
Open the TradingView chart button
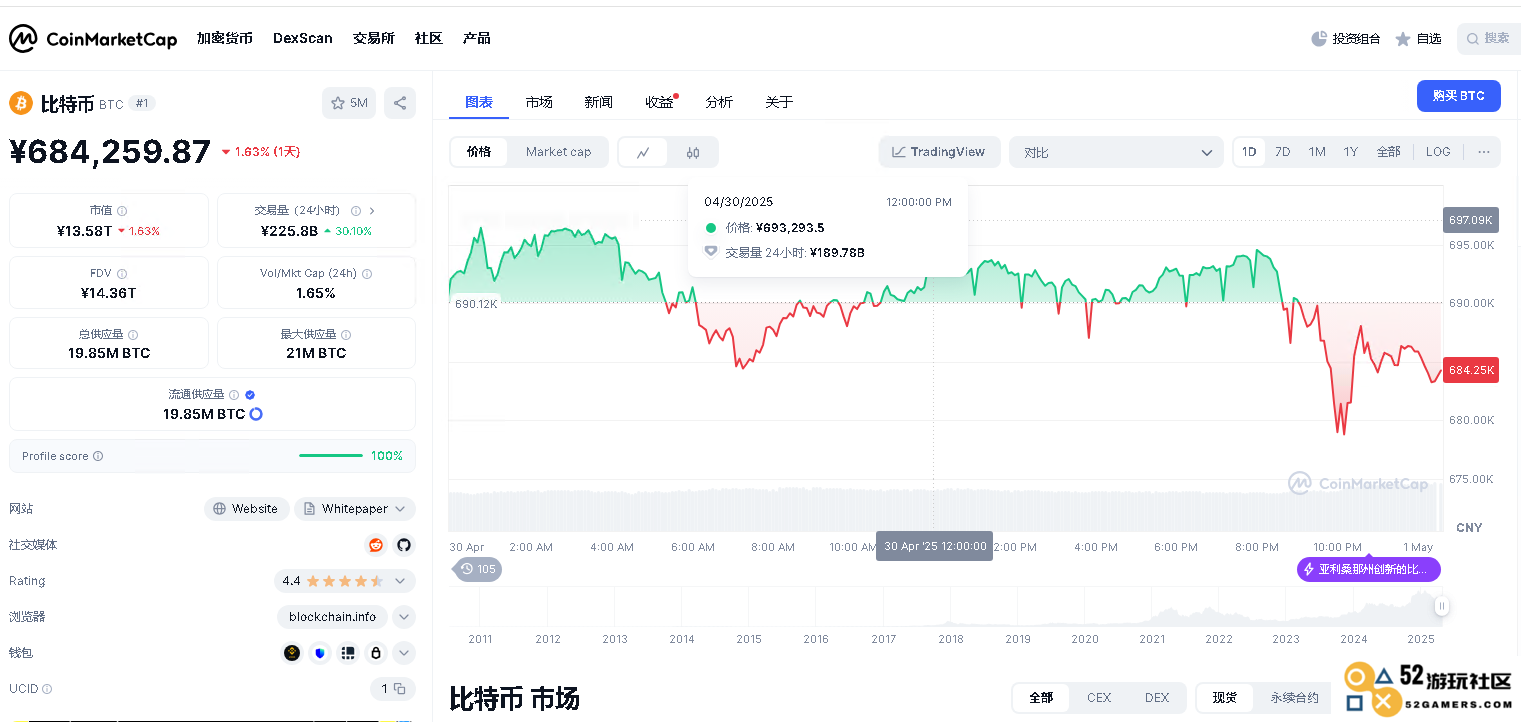(x=939, y=152)
